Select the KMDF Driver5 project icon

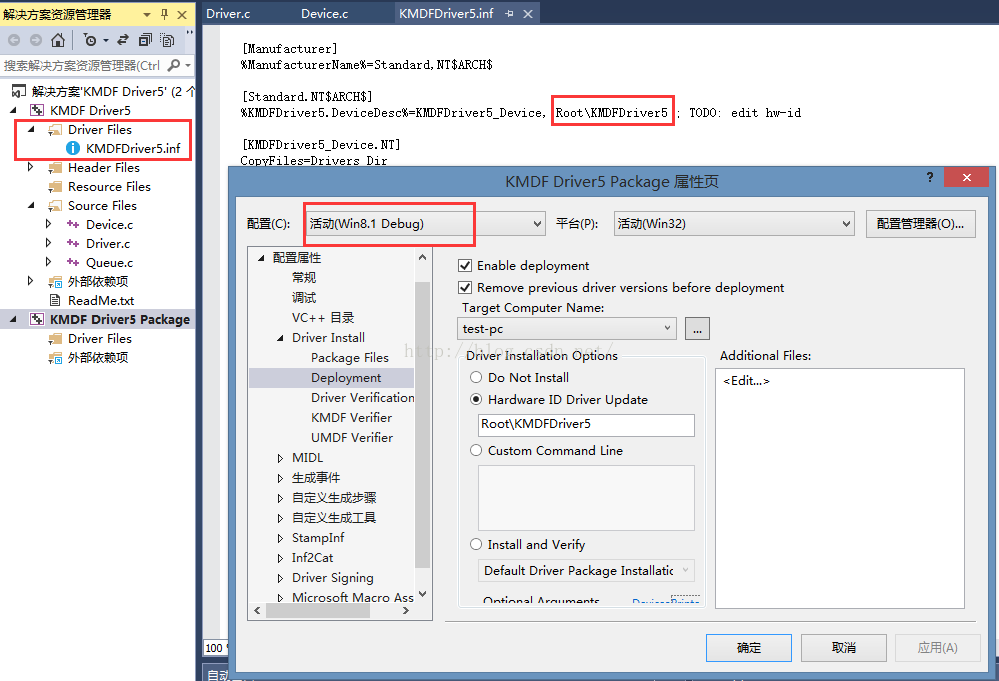tap(37, 110)
